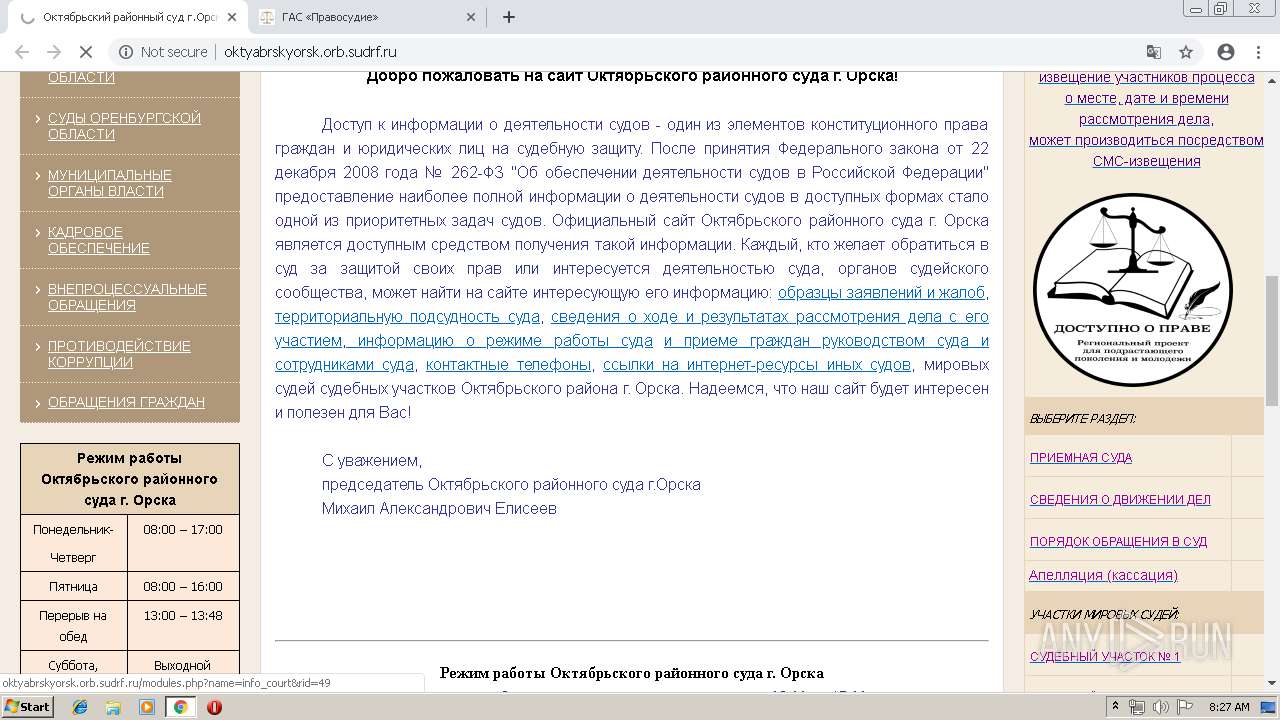Click the 13:00 – 13:48 break time cell
Screen dimensions: 1280x720
(183, 625)
